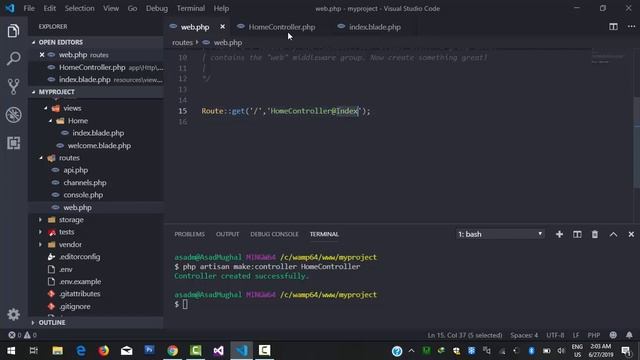Image resolution: width=640 pixels, height=360 pixels.
Task: Open the Debug view in activity bar
Action: (x=13, y=115)
